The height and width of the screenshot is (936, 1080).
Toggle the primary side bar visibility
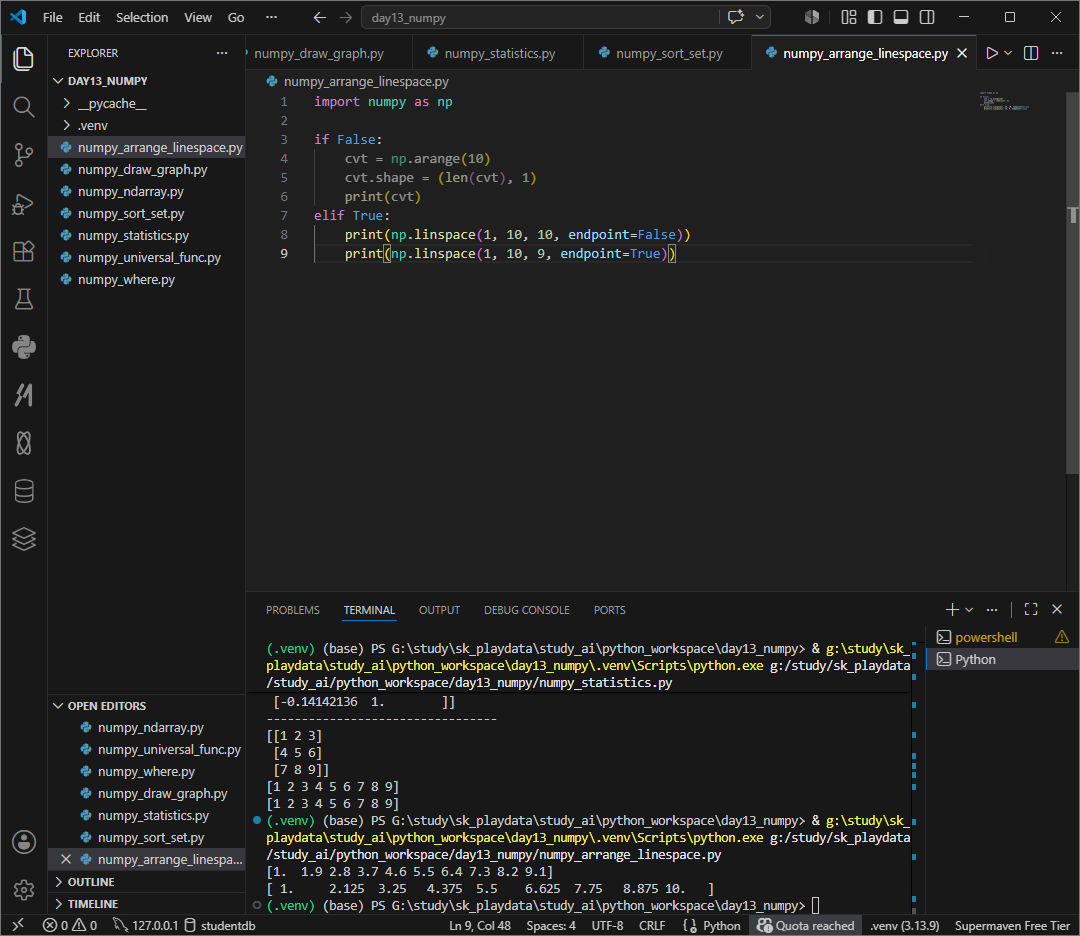point(875,17)
